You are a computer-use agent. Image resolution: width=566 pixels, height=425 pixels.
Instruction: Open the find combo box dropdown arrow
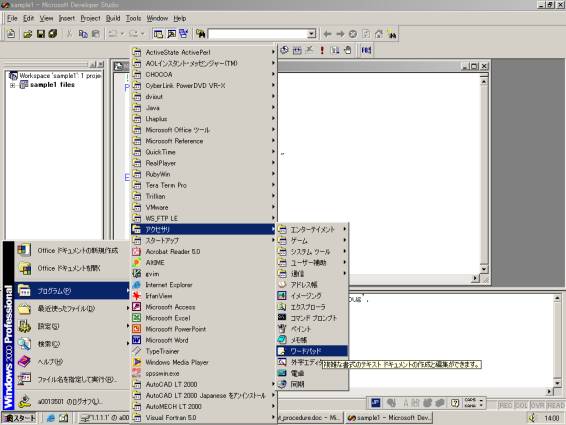coord(312,34)
